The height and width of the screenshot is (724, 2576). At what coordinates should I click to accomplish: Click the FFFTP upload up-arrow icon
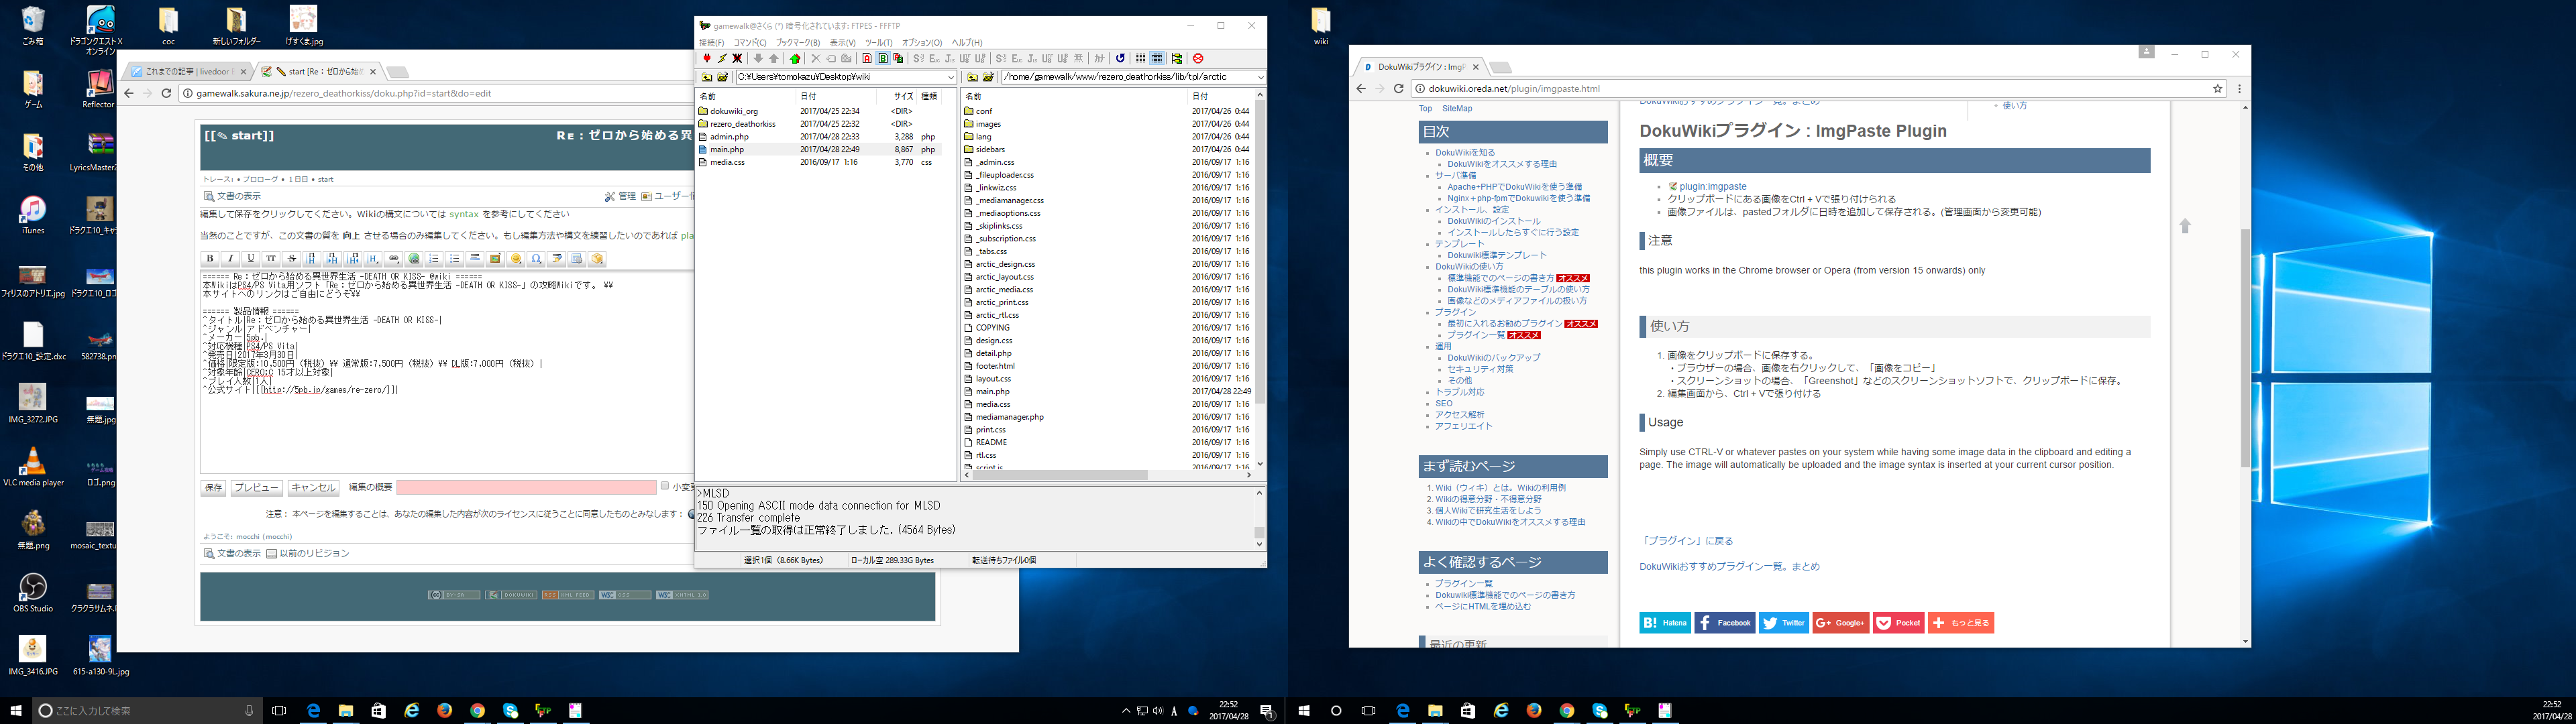point(774,59)
